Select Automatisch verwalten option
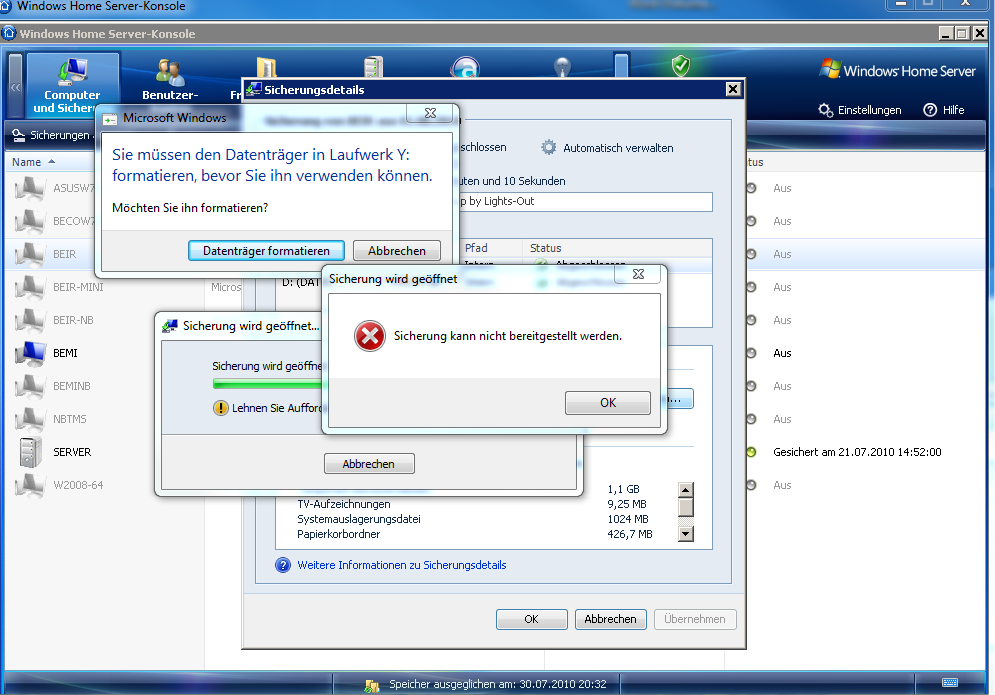Viewport: 995px width, 695px height. [607, 148]
